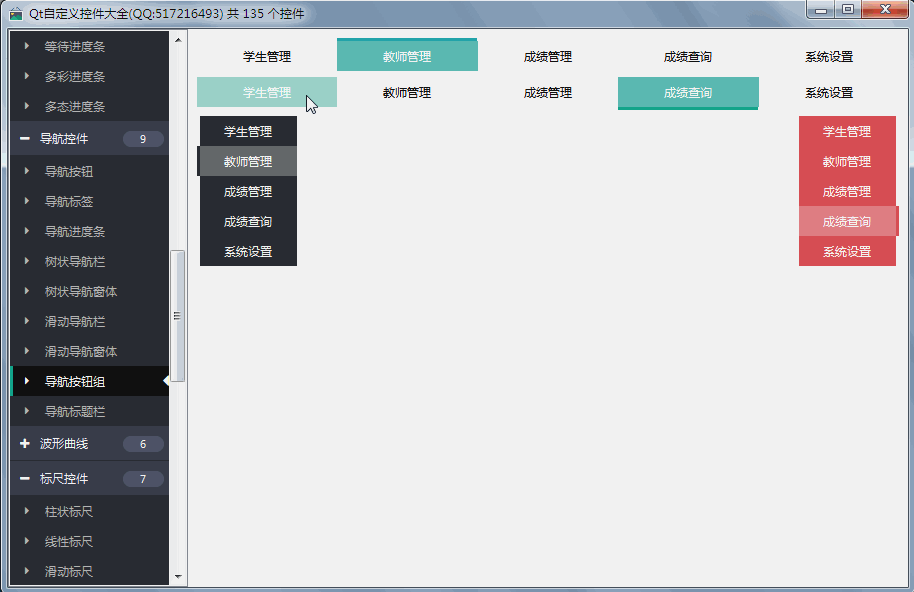
Task: Minimize the Qt controls window
Action: [821, 10]
